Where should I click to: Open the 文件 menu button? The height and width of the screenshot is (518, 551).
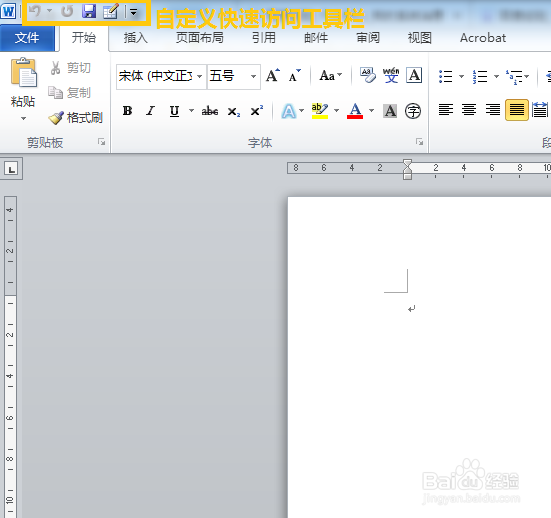click(27, 38)
